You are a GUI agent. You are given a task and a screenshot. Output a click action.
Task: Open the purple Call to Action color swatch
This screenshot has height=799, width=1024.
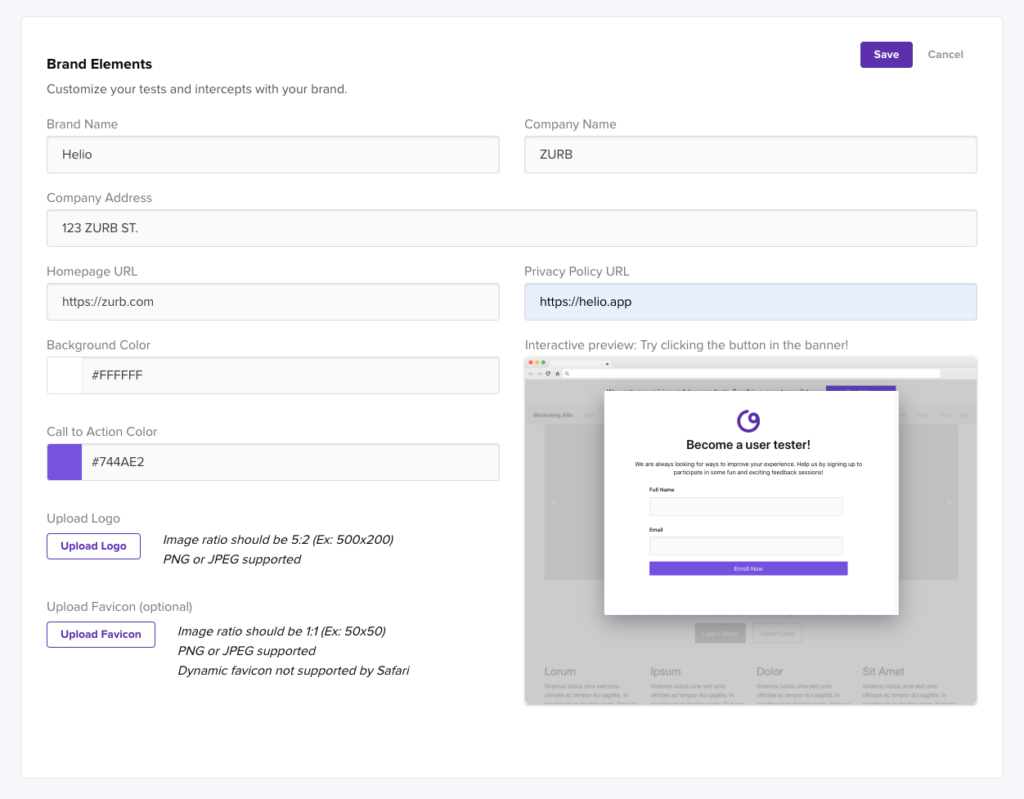pos(64,462)
